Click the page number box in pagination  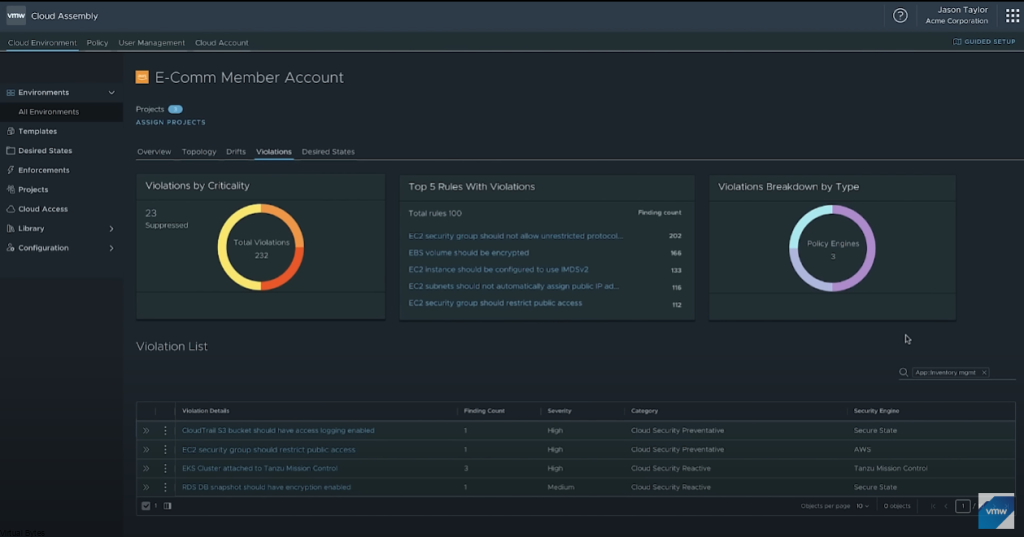(963, 506)
